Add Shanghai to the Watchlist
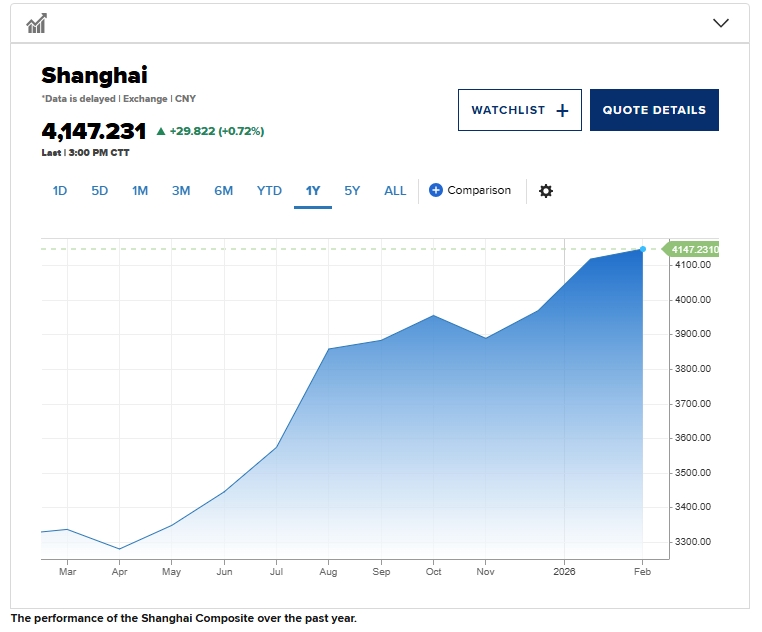Image resolution: width=762 pixels, height=632 pixels. (x=519, y=110)
